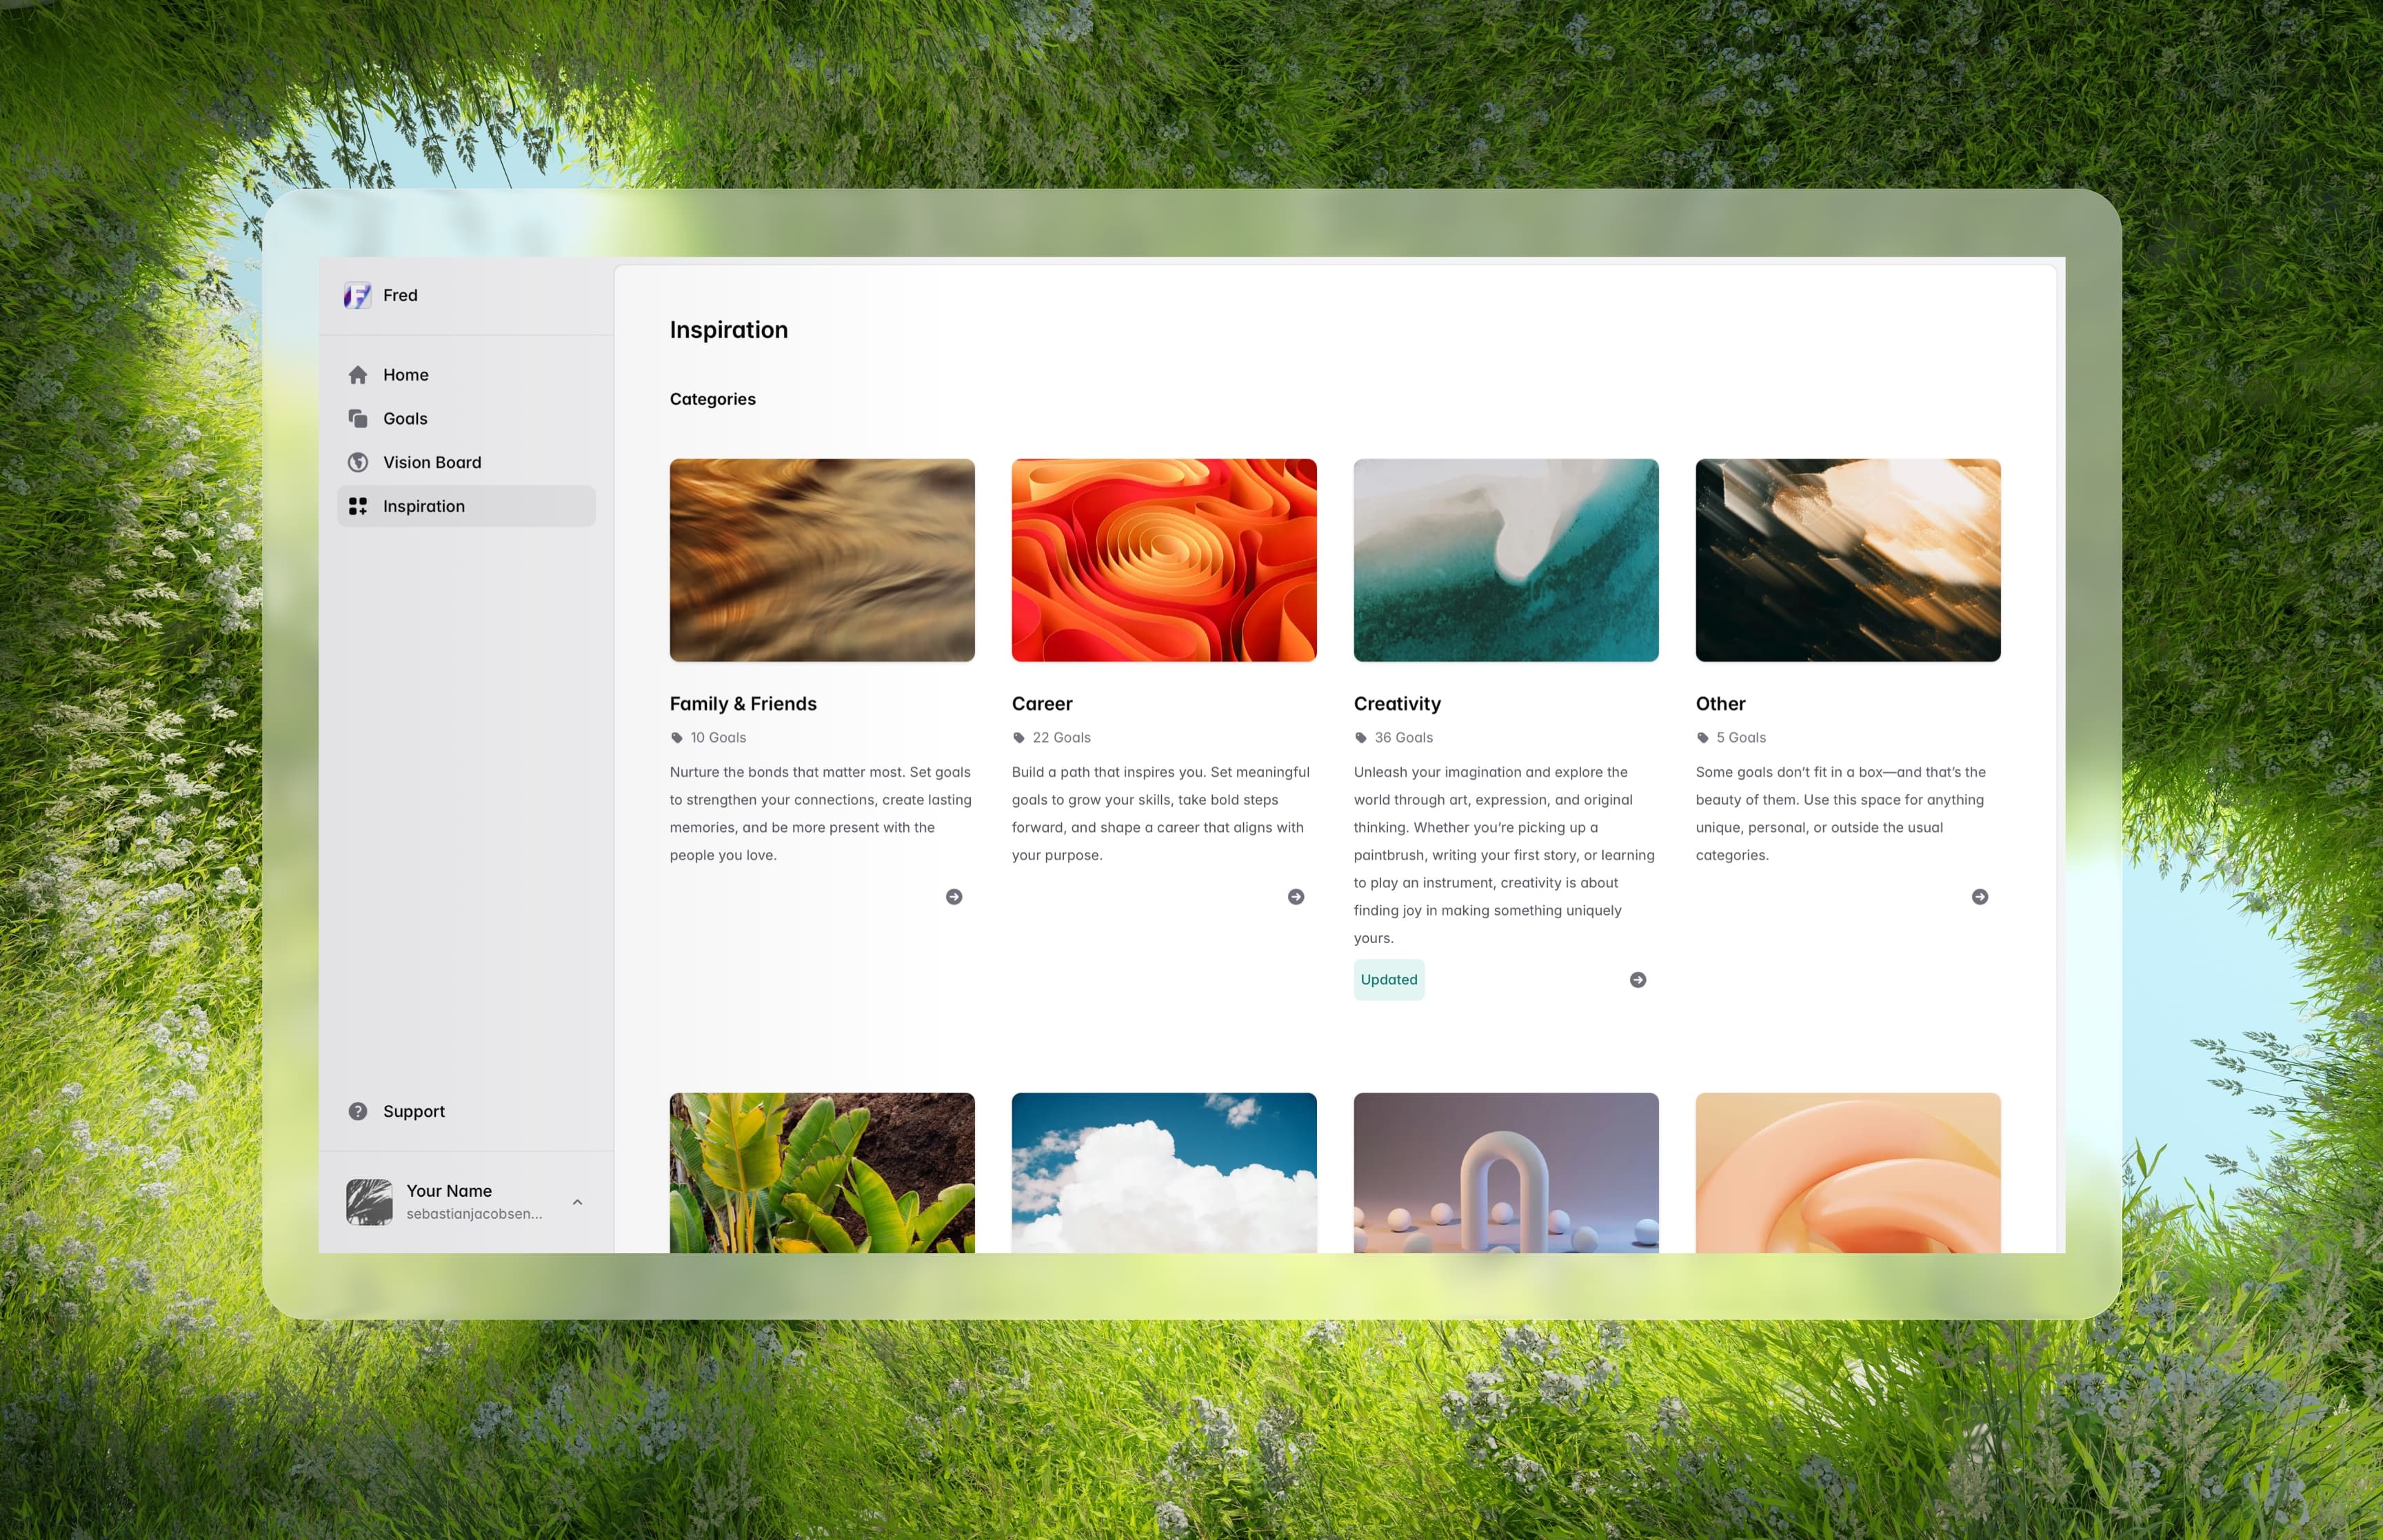The height and width of the screenshot is (1540, 2383).
Task: Click the orange swirl Career thumbnail
Action: (x=1164, y=559)
